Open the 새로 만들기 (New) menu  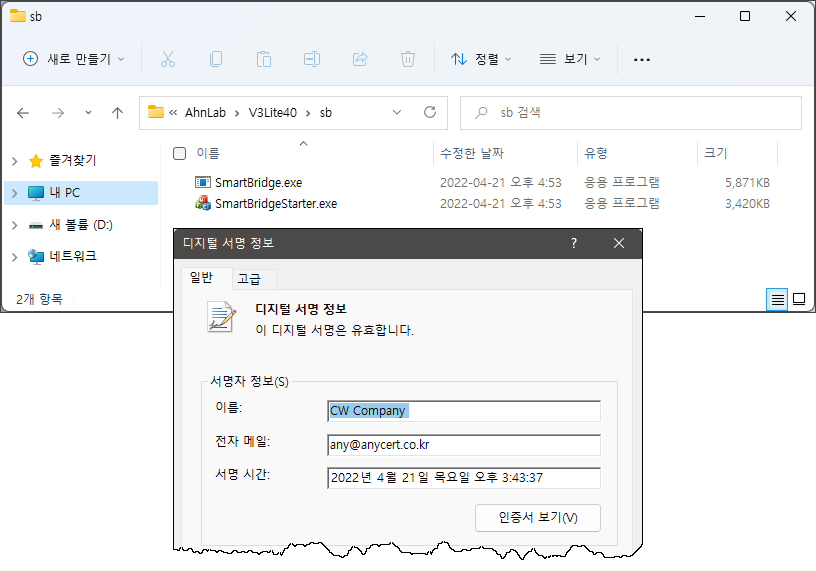74,59
